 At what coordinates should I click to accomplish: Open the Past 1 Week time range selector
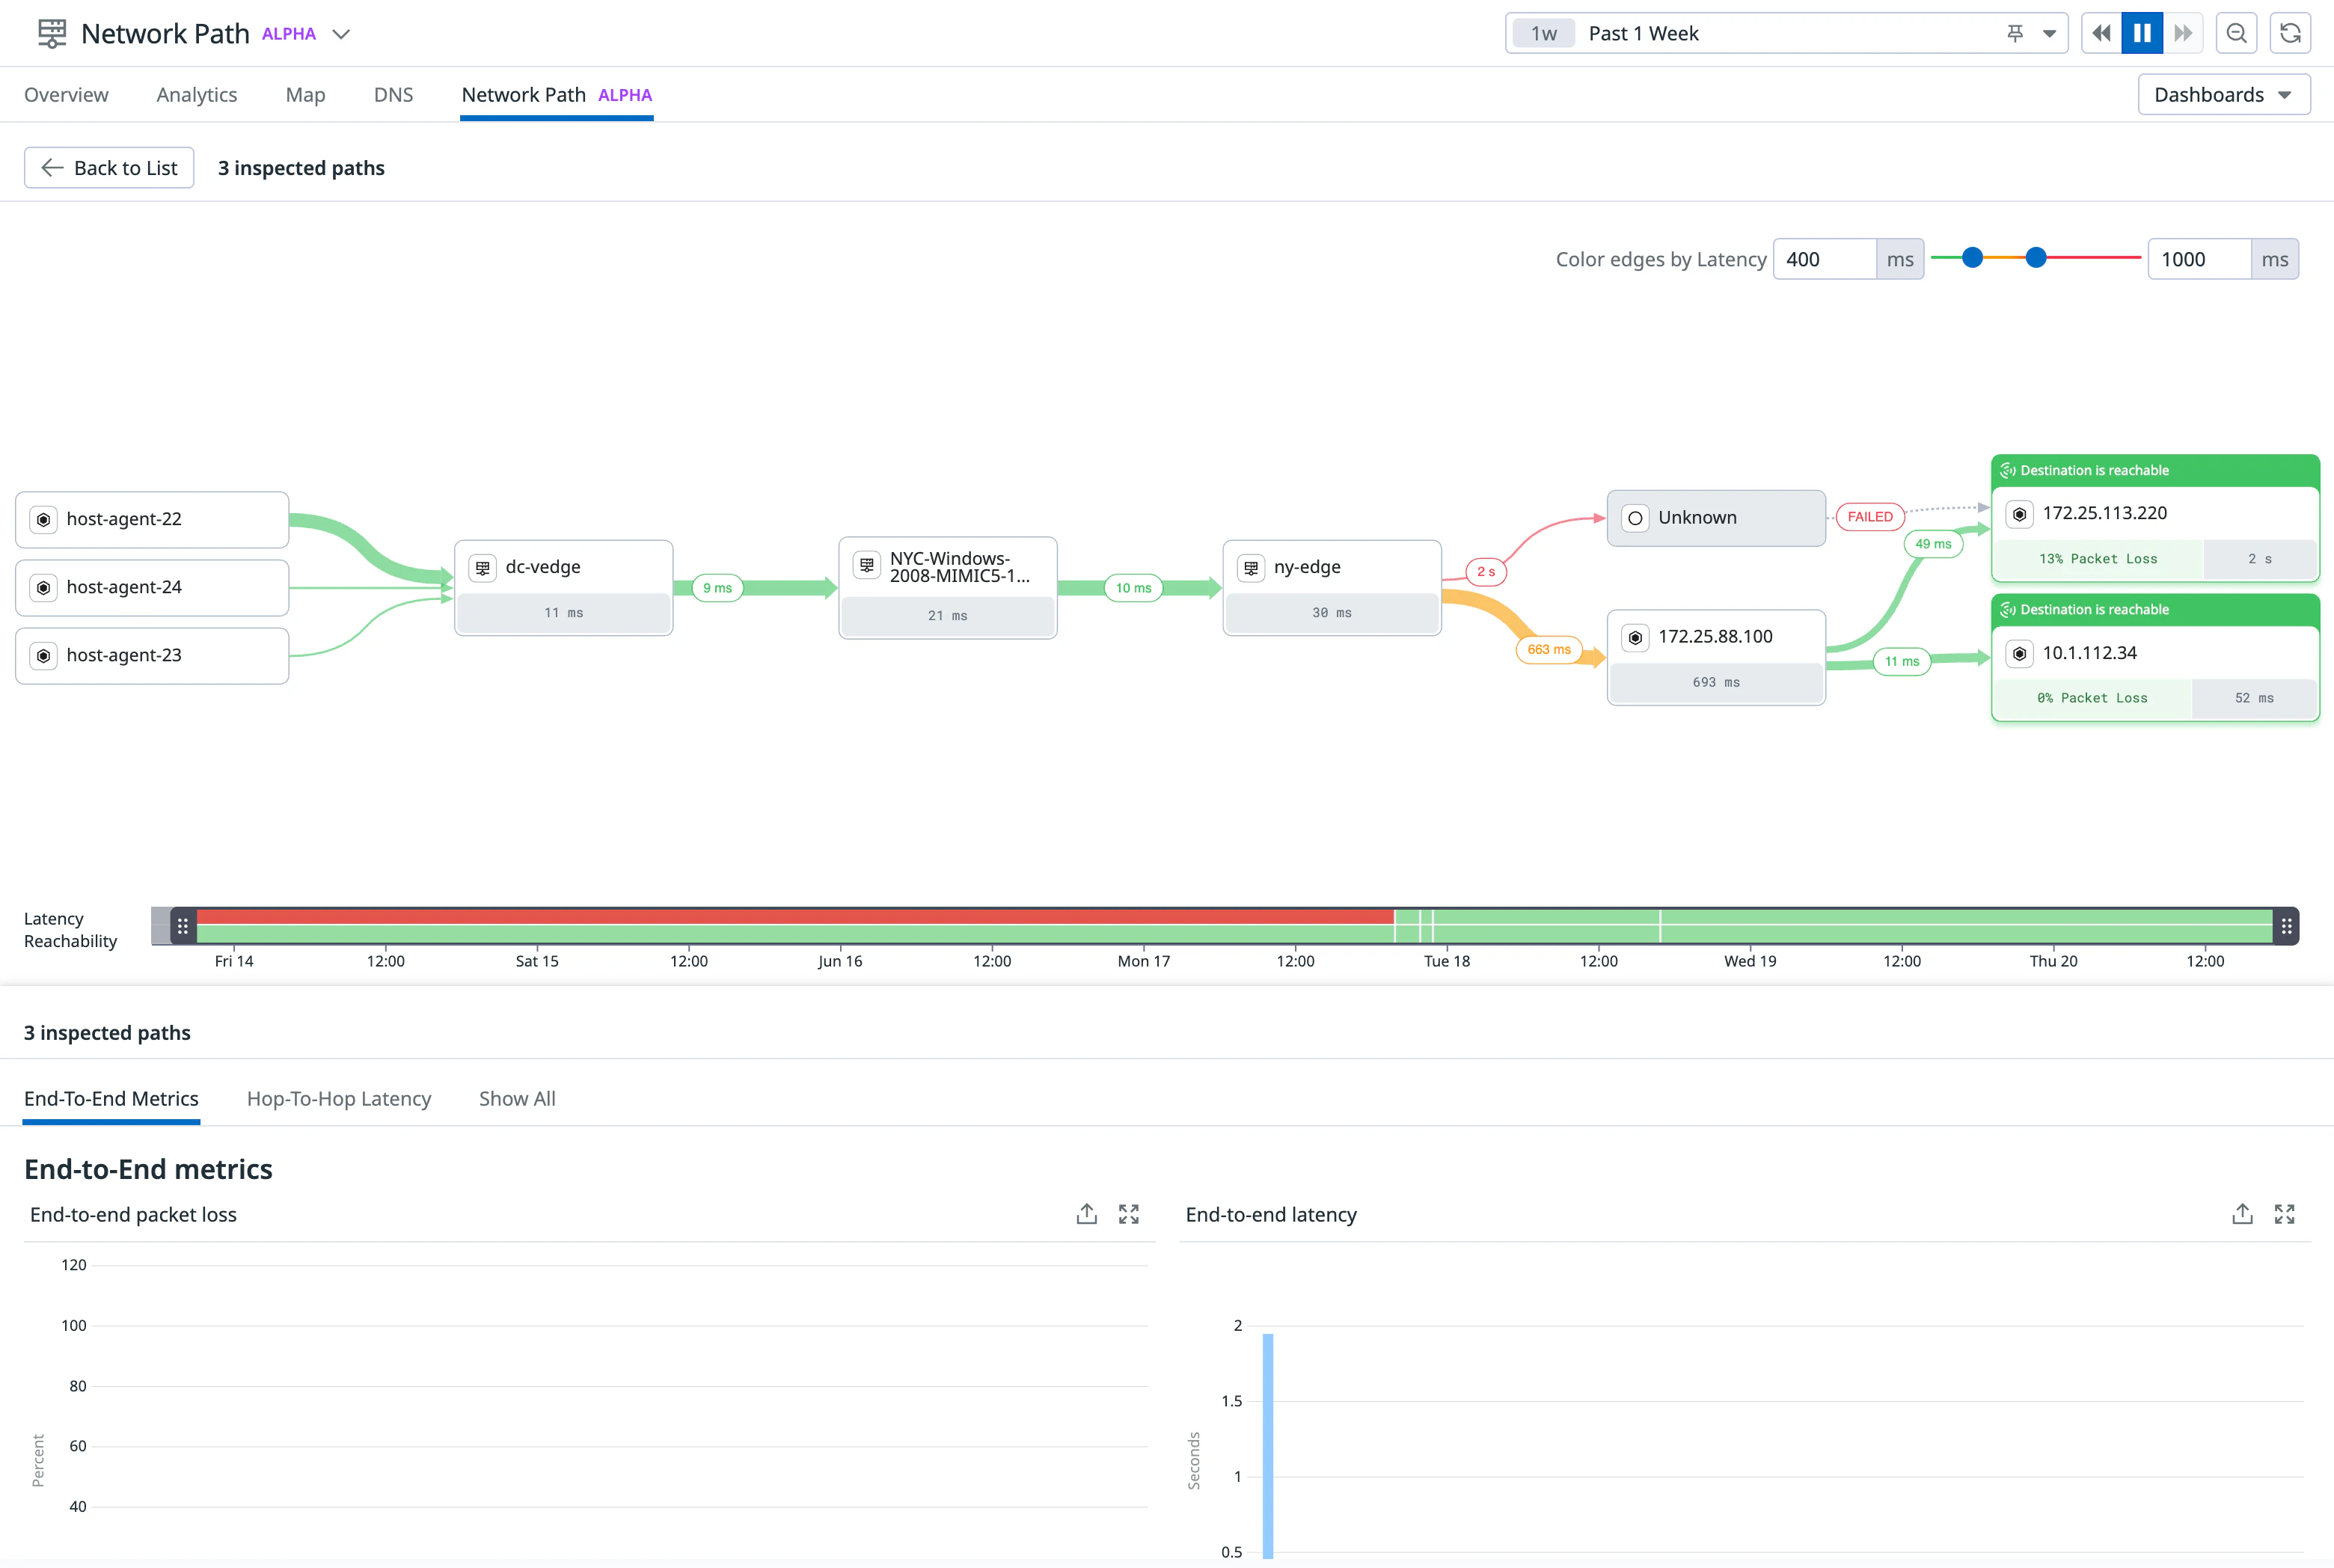1786,33
